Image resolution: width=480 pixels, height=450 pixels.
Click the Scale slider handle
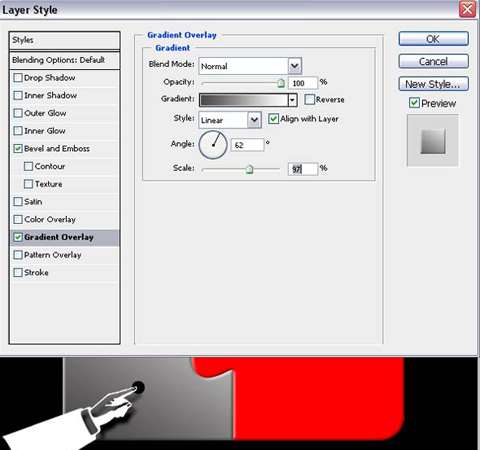(x=249, y=169)
